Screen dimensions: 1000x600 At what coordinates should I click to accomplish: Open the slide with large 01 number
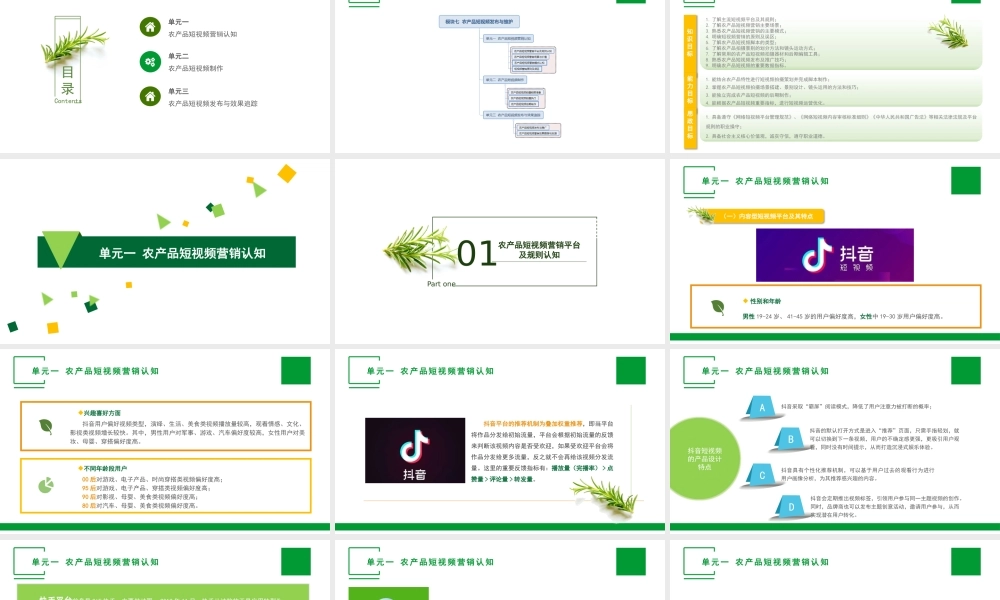click(499, 251)
